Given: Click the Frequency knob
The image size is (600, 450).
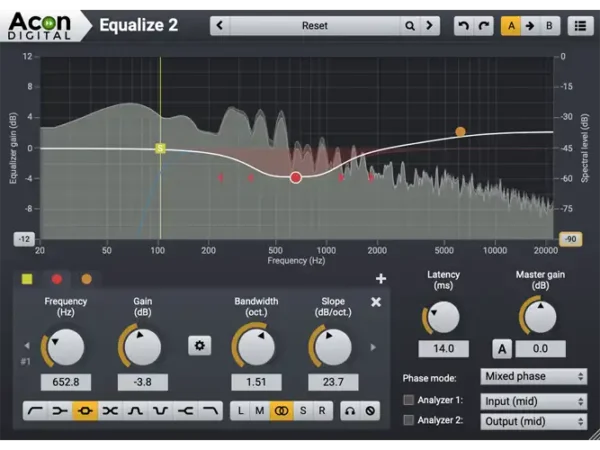Looking at the screenshot, I should point(65,347).
